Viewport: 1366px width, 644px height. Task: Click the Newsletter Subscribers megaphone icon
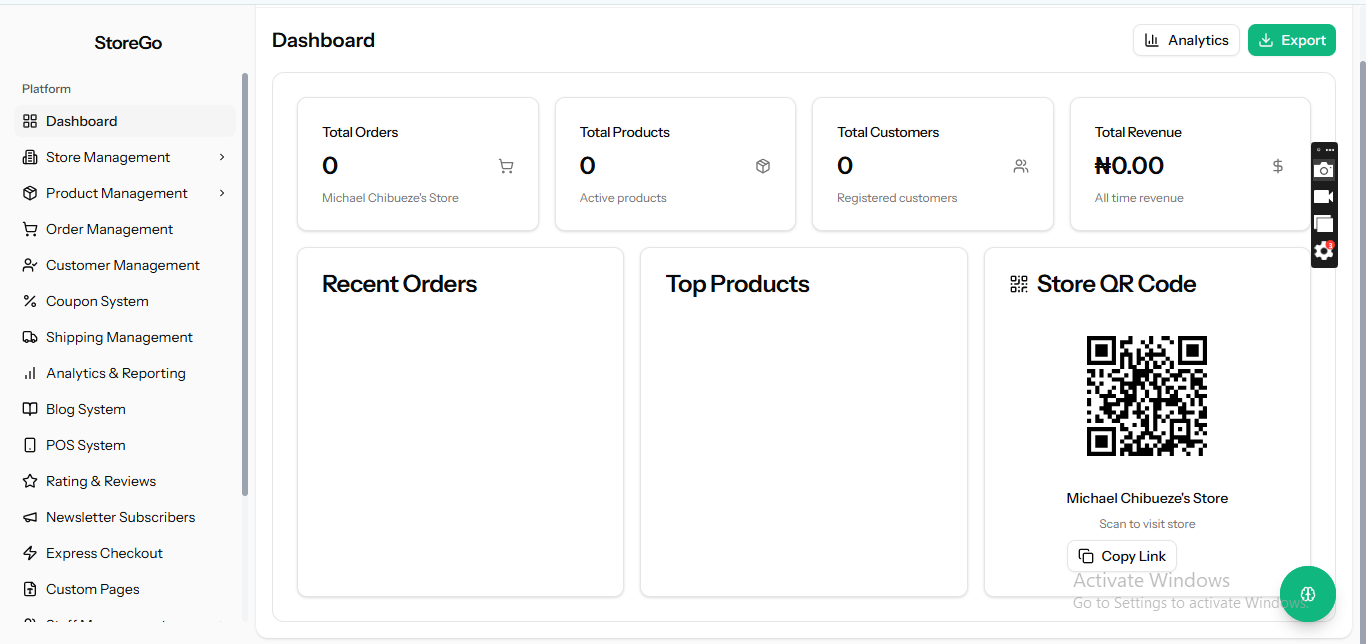[30, 517]
